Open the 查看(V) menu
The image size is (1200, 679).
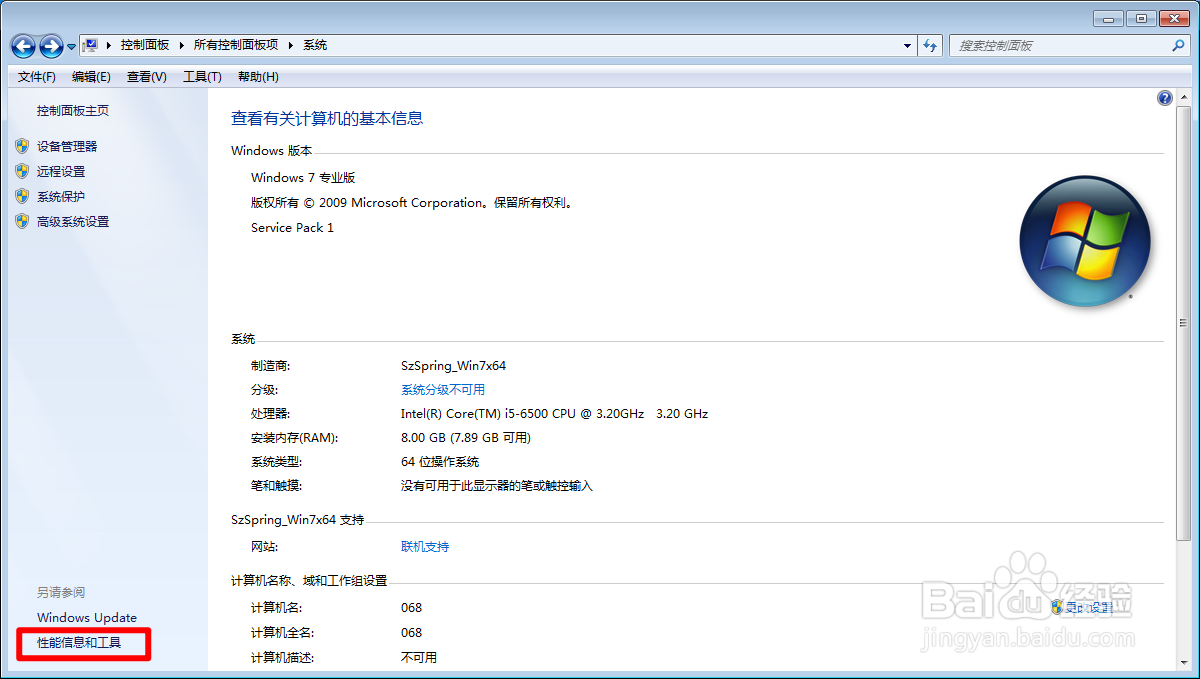[147, 77]
